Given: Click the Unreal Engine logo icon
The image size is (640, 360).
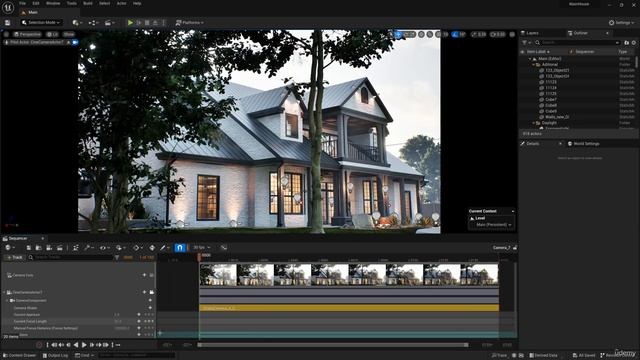Looking at the screenshot, I should tap(8, 7).
